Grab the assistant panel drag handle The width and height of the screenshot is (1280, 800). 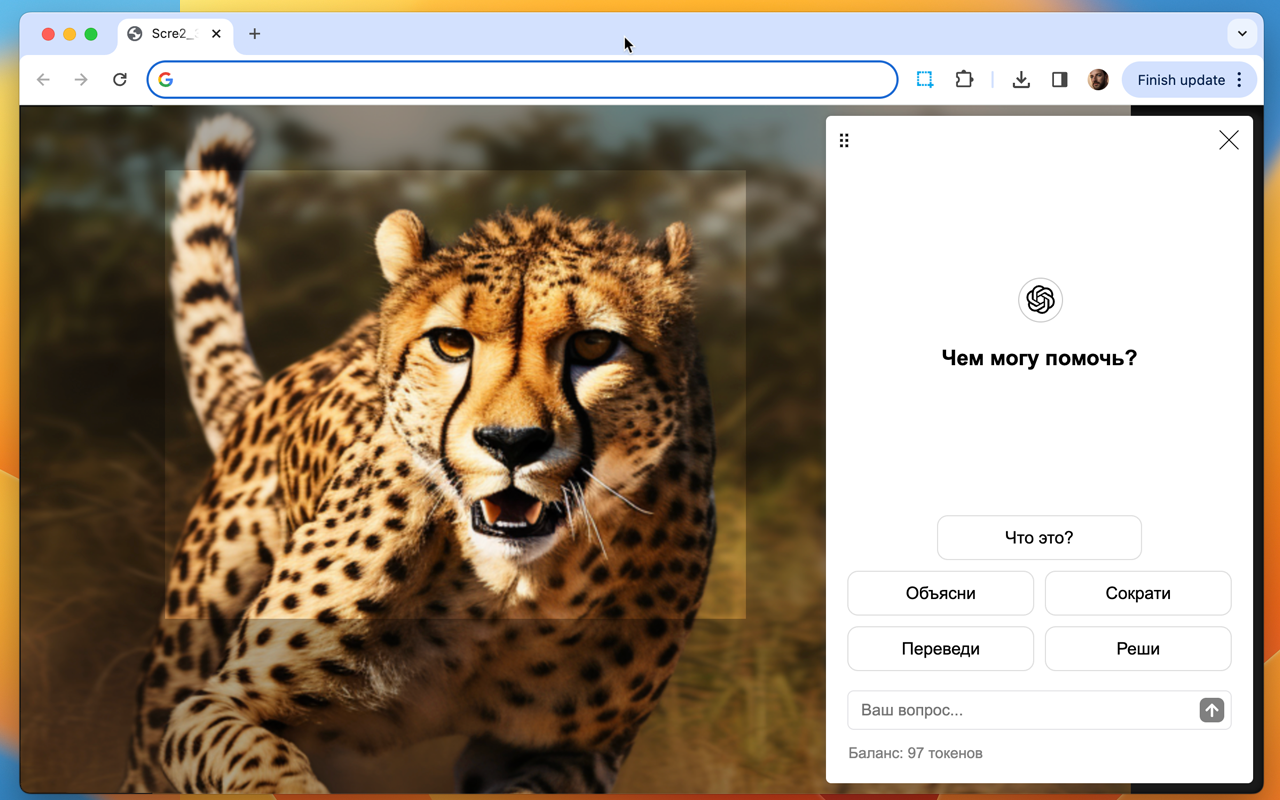pyautogui.click(x=844, y=141)
